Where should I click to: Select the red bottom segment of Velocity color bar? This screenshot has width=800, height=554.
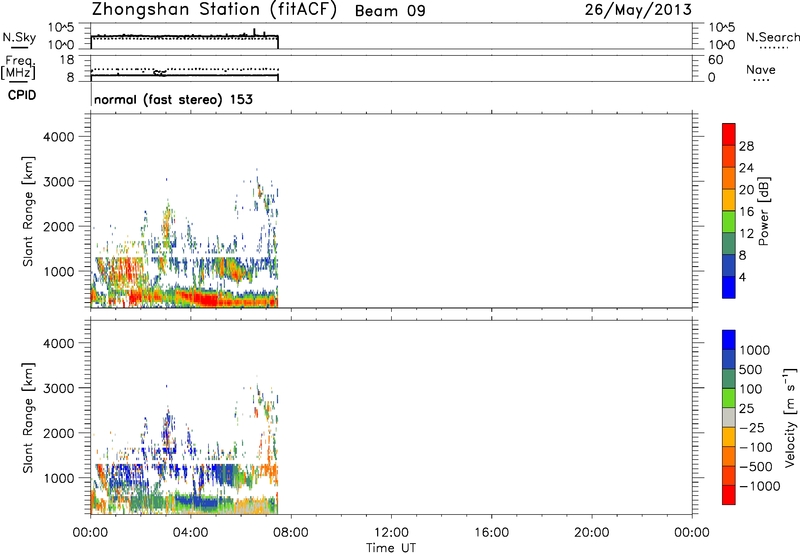(729, 495)
